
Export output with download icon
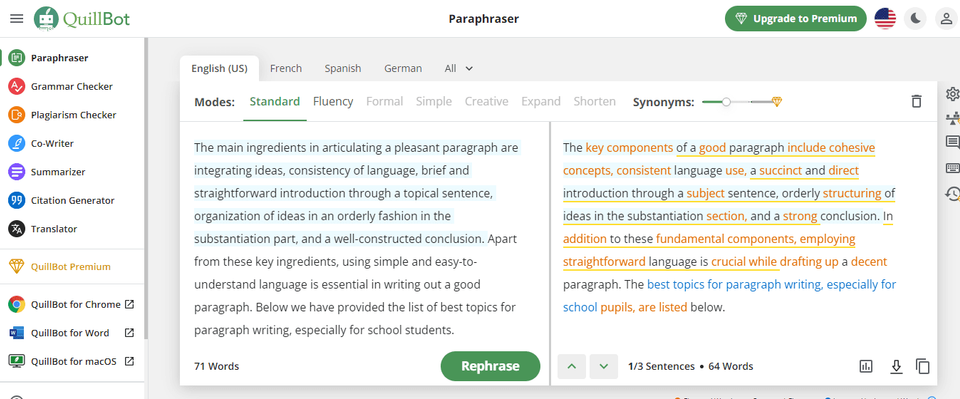point(896,367)
